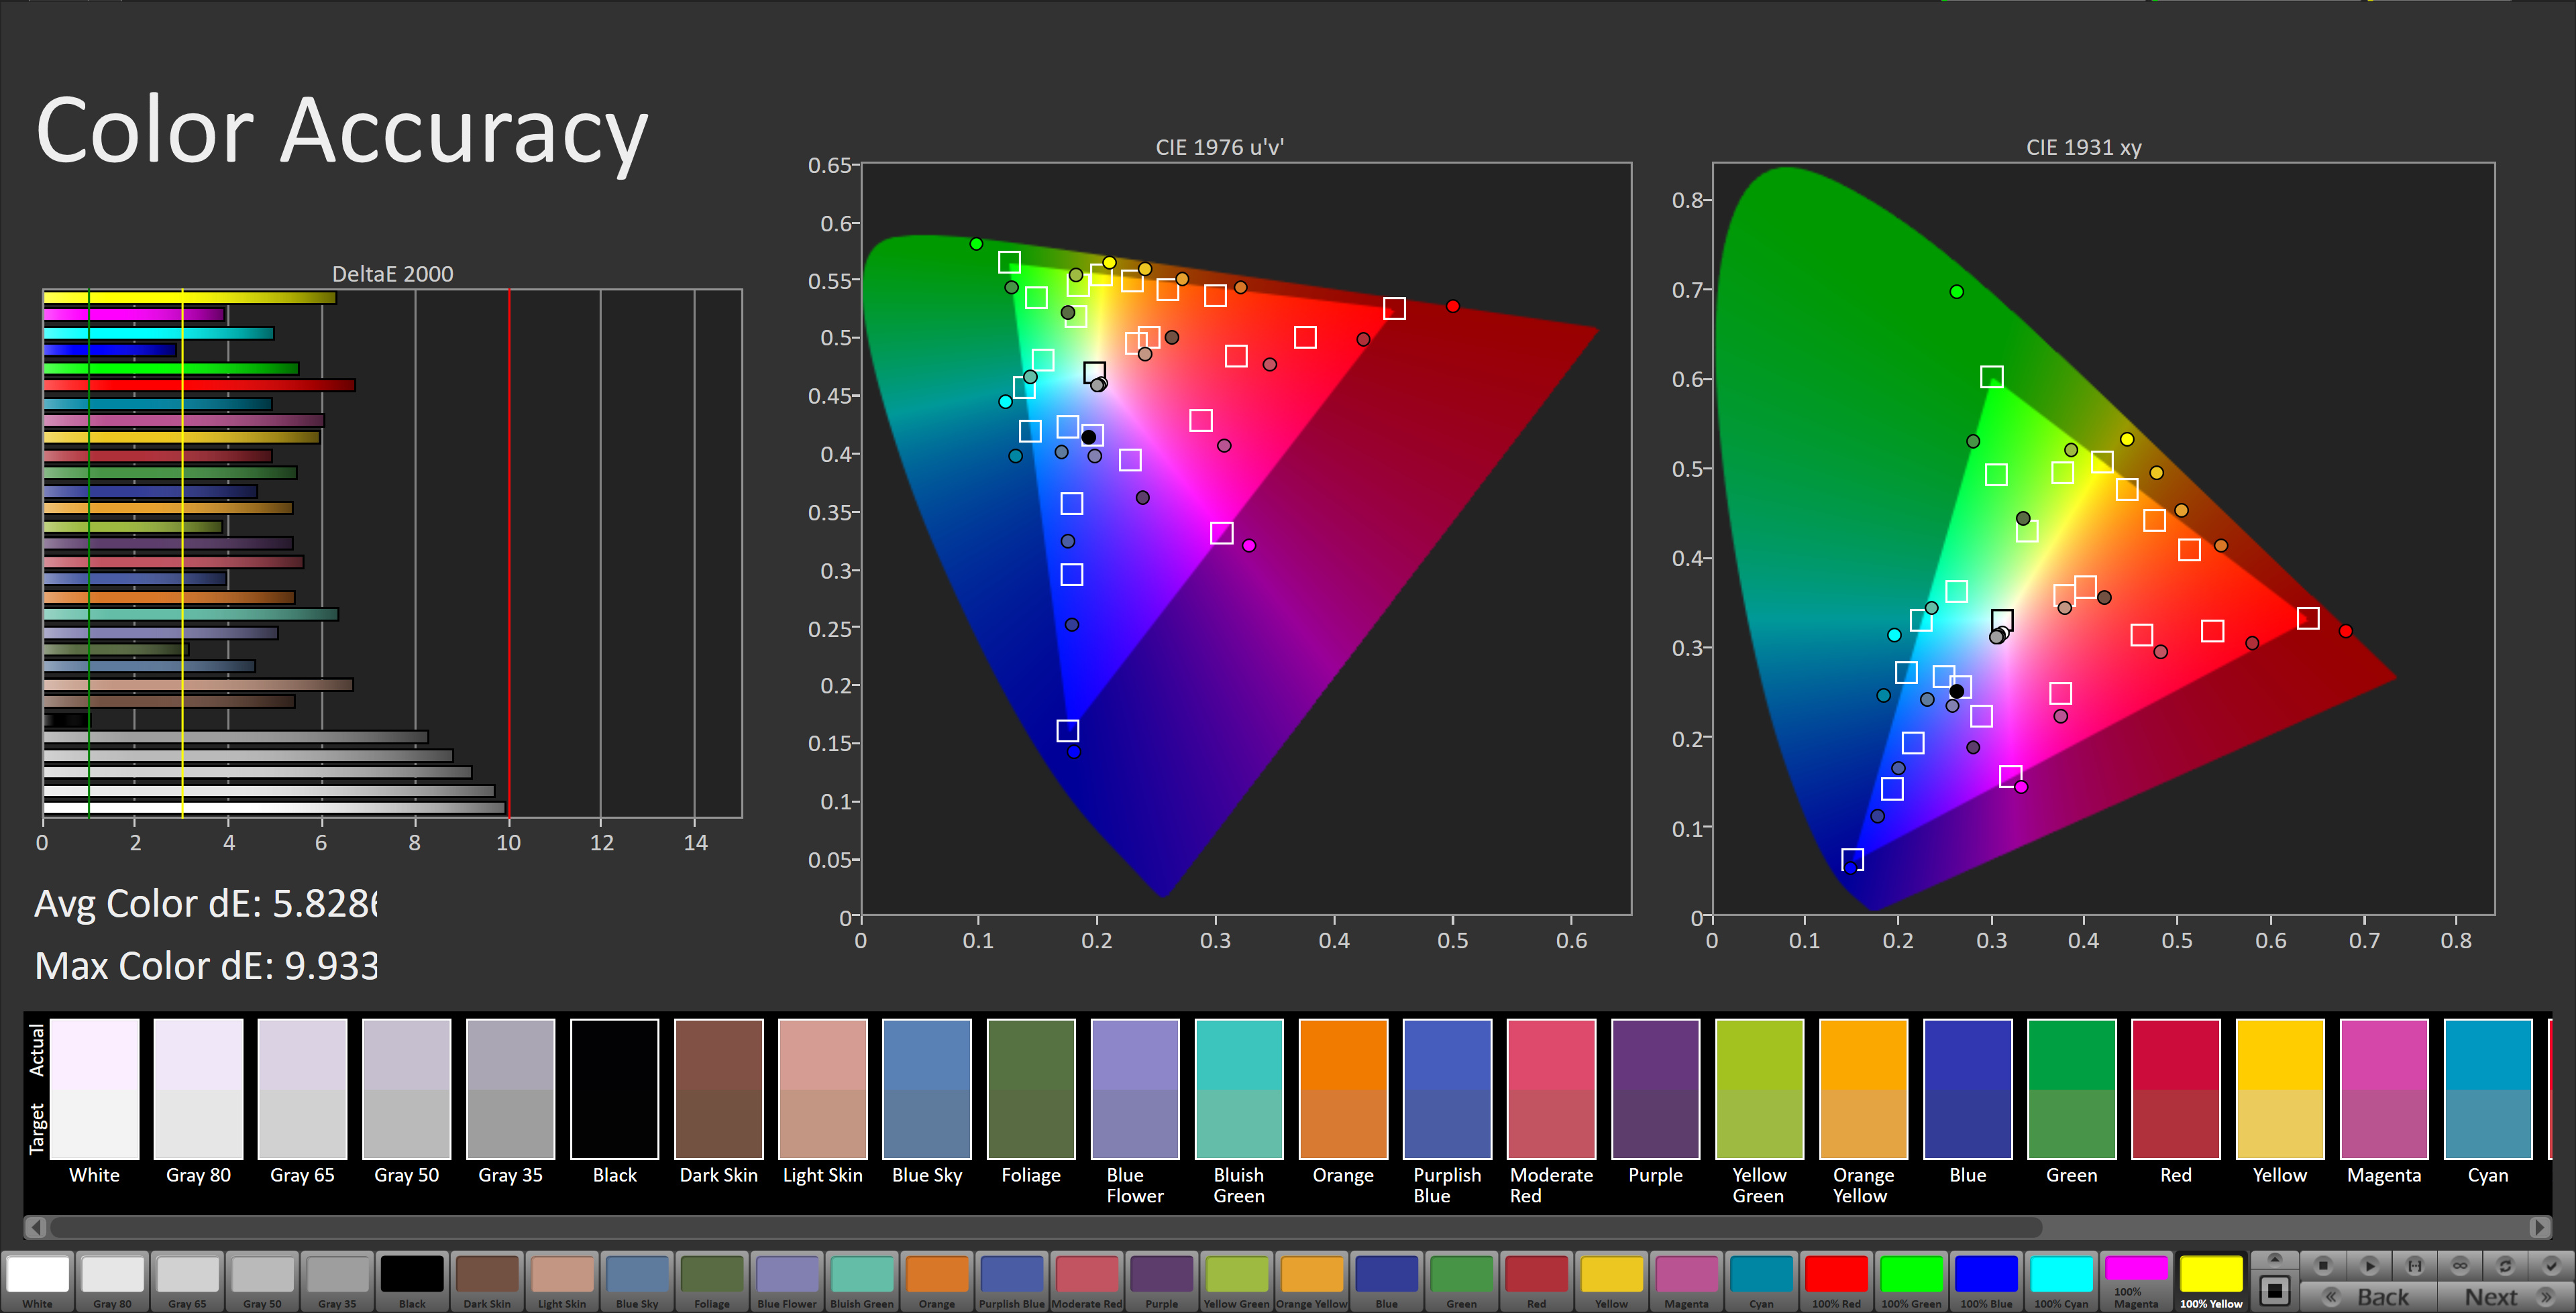This screenshot has height=1313, width=2576.
Task: Click the infinity continuous-read icon
Action: [2460, 1265]
